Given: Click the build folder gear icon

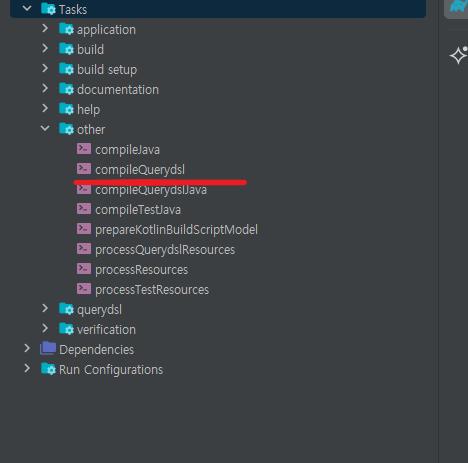Looking at the screenshot, I should click(x=66, y=49).
